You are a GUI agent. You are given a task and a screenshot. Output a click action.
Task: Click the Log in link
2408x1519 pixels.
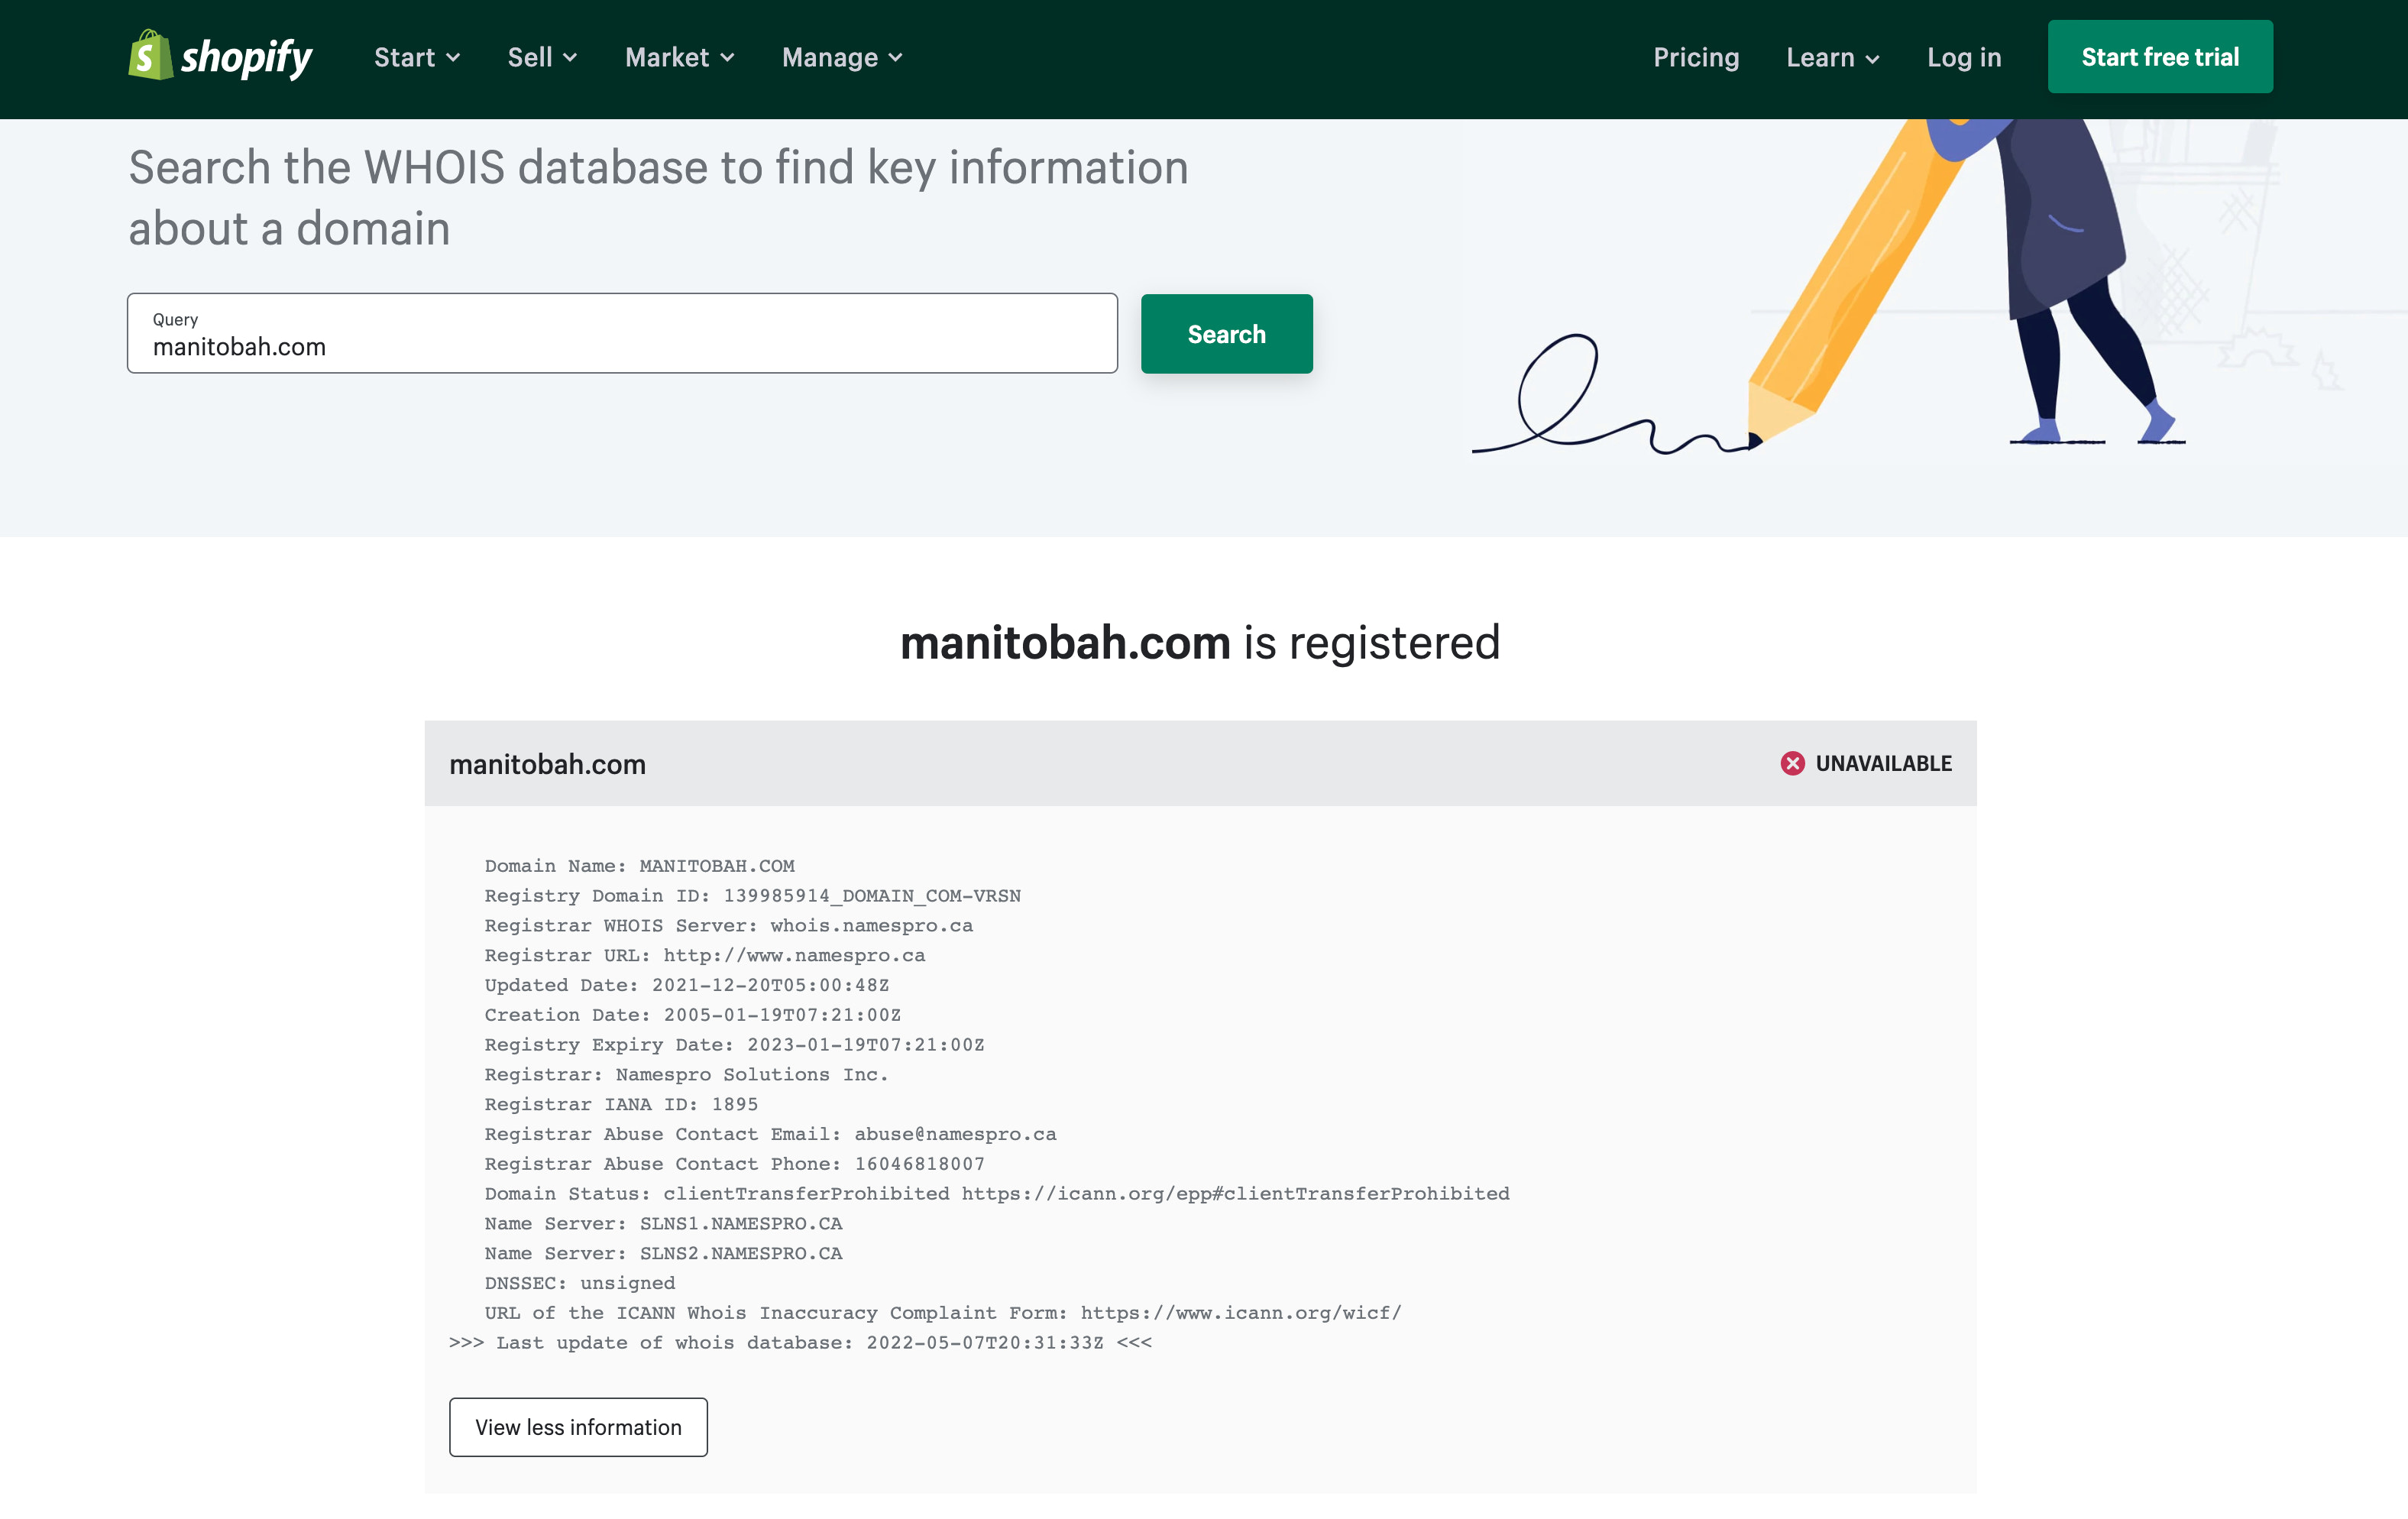pos(1963,58)
